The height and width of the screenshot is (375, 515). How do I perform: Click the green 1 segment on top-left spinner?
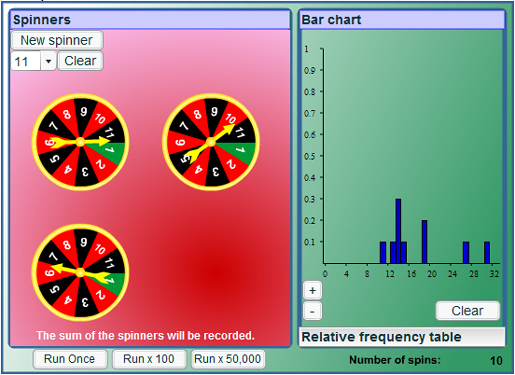[x=112, y=152]
